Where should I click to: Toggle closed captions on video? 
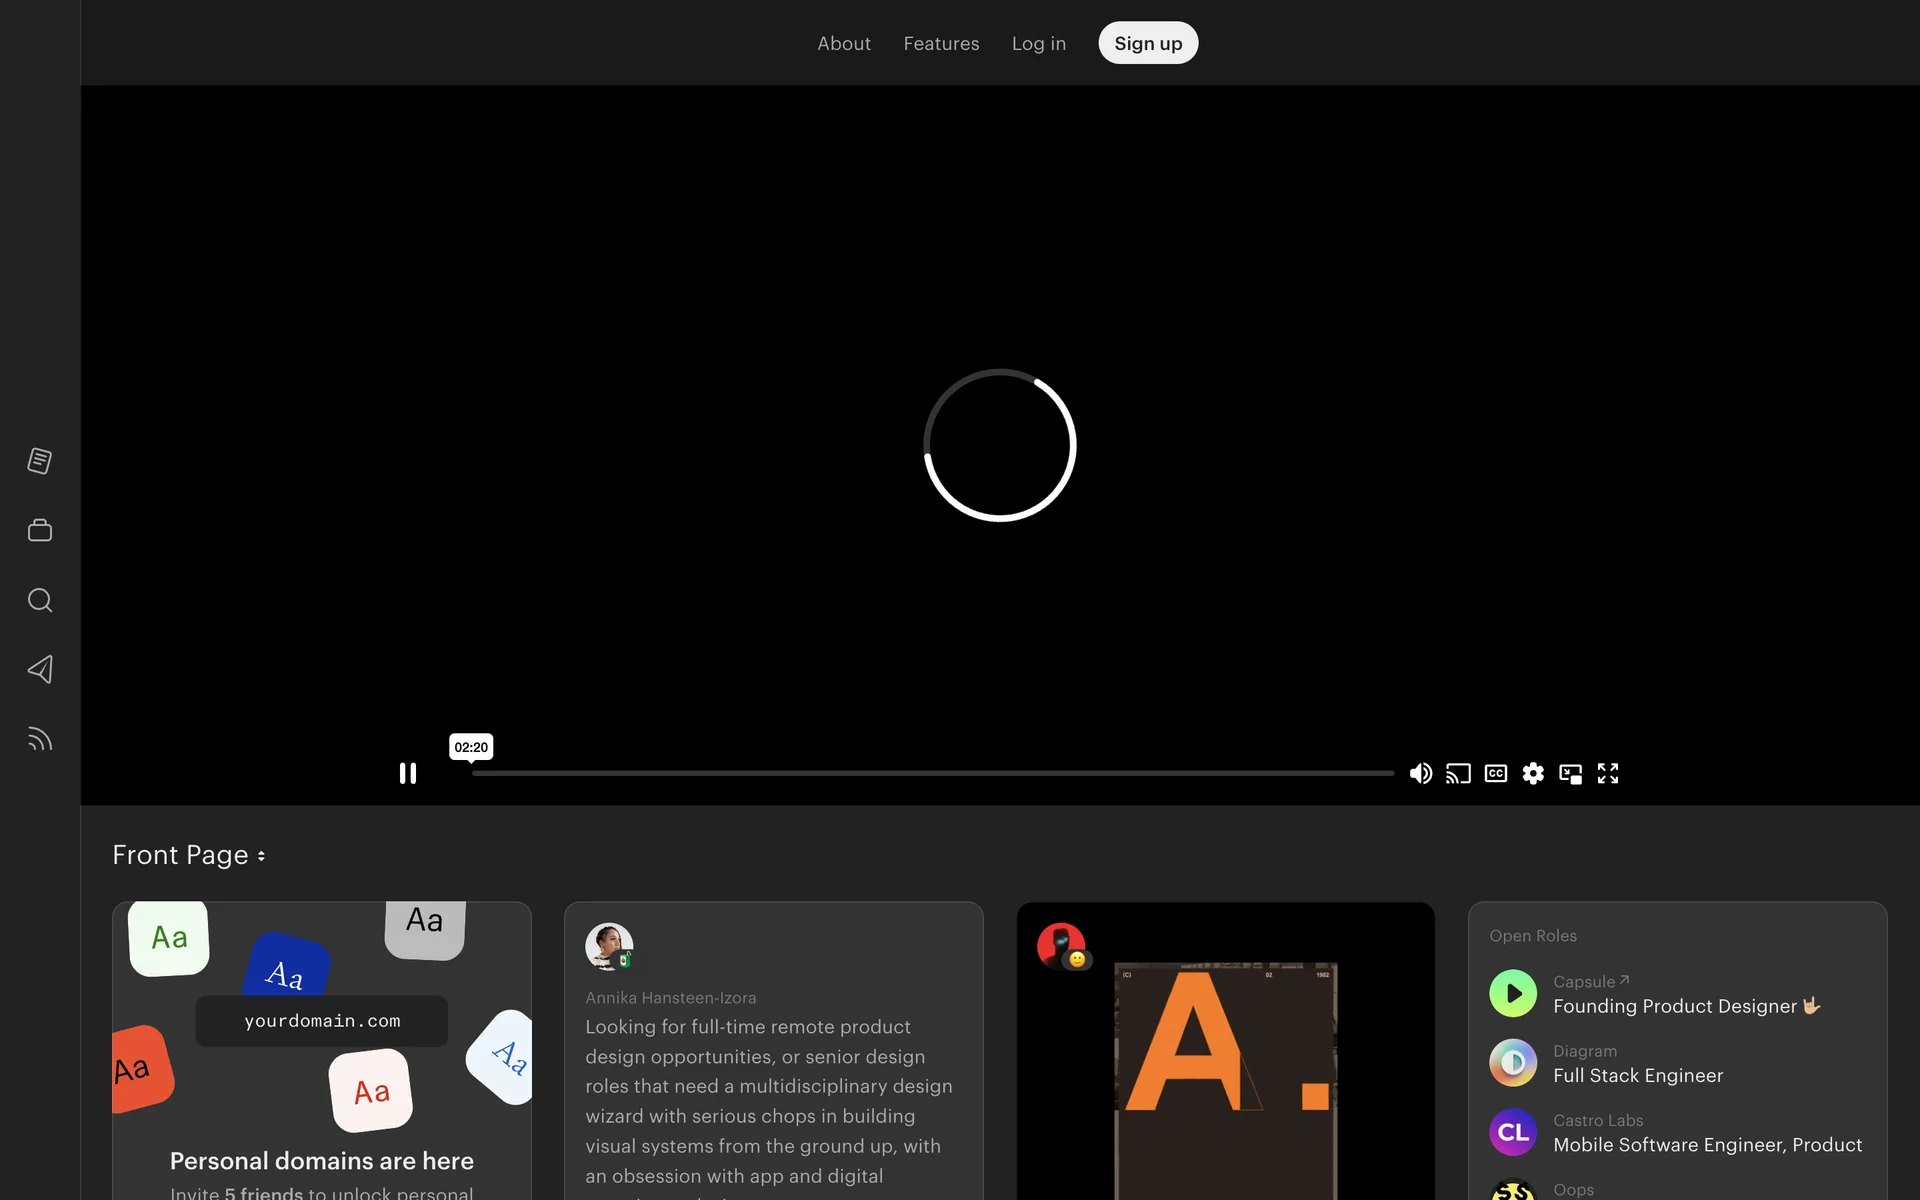pyautogui.click(x=1495, y=773)
